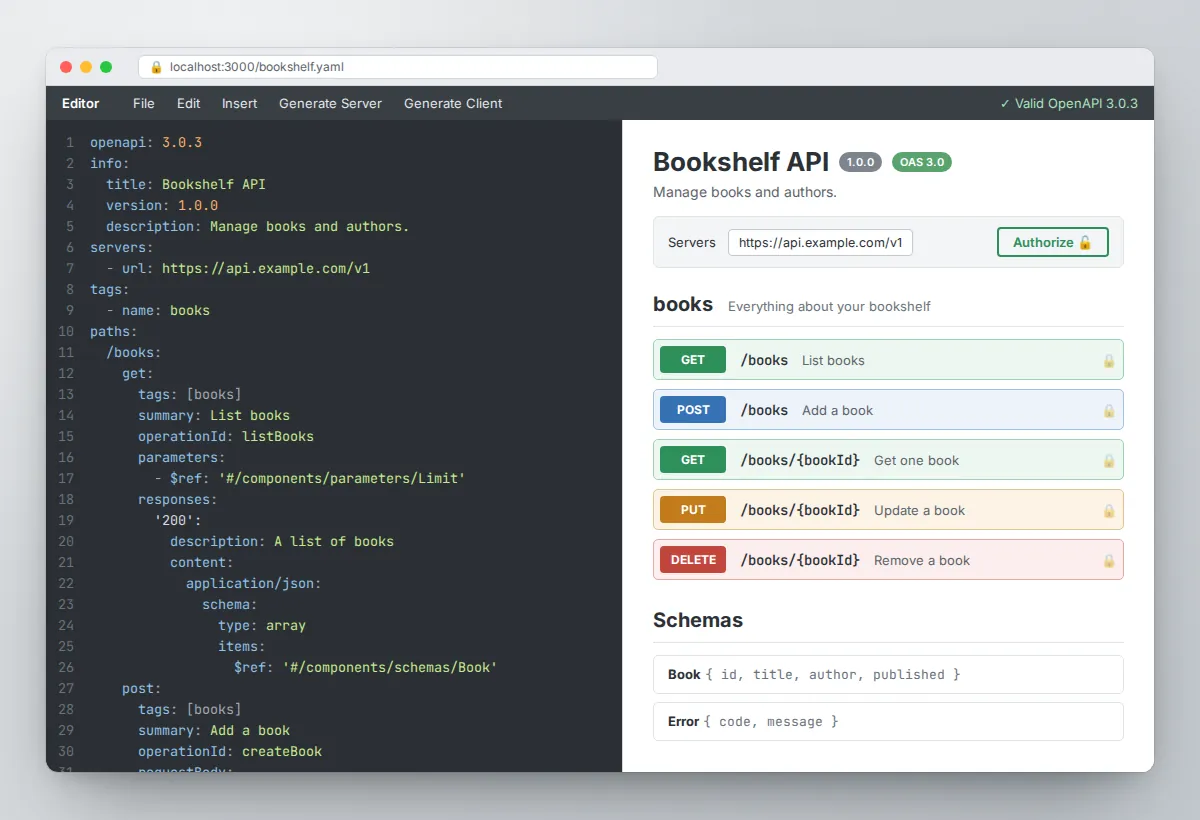1200x820 pixels.
Task: Click the Authorize button
Action: pos(1053,242)
